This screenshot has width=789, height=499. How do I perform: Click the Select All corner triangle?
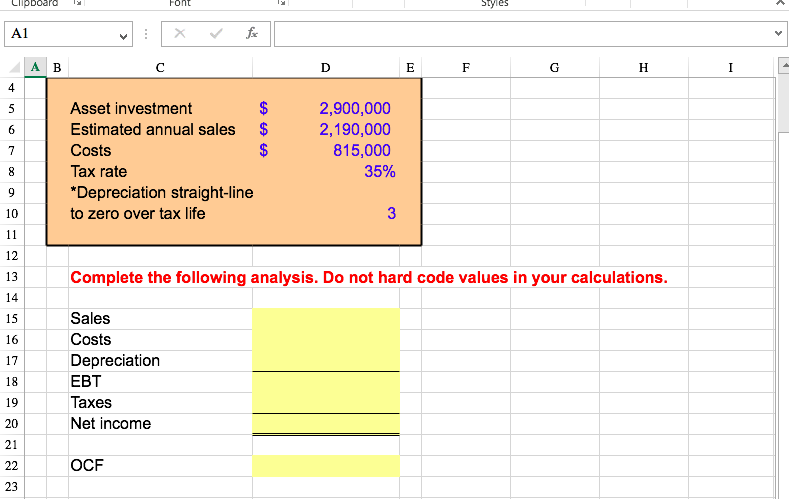point(15,68)
